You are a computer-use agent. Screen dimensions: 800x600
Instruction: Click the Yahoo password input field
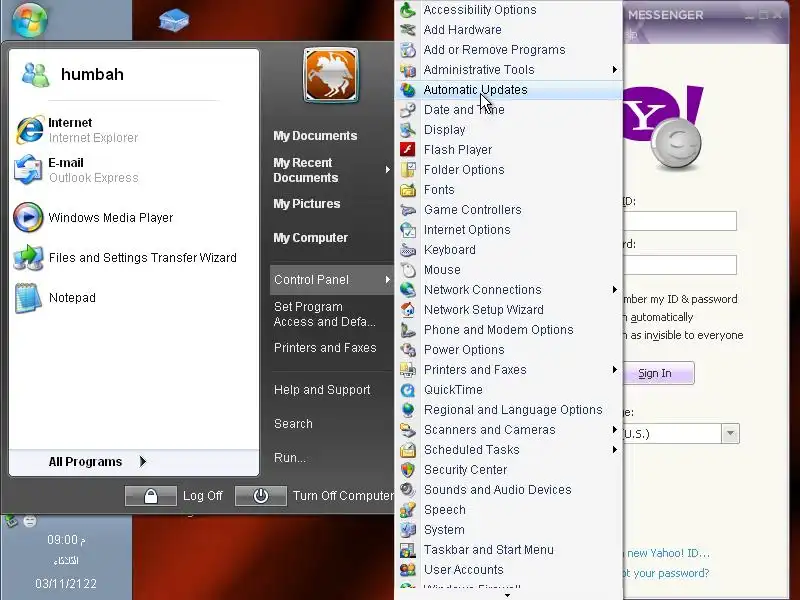tap(680, 265)
